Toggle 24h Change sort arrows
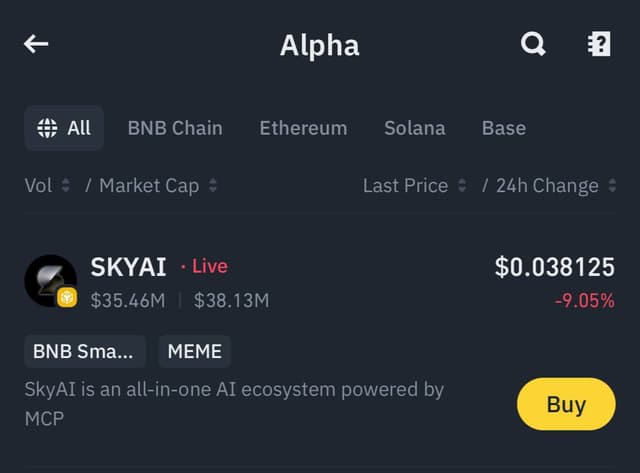This screenshot has width=640, height=473. click(612, 185)
